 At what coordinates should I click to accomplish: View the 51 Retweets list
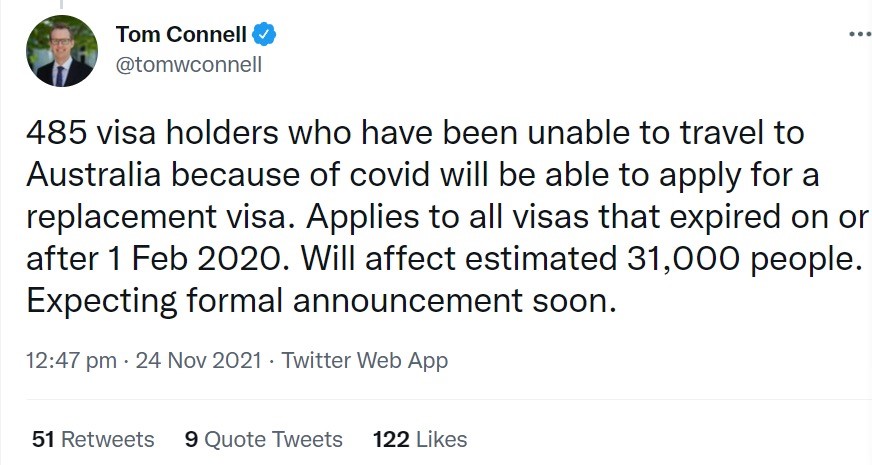[x=93, y=439]
